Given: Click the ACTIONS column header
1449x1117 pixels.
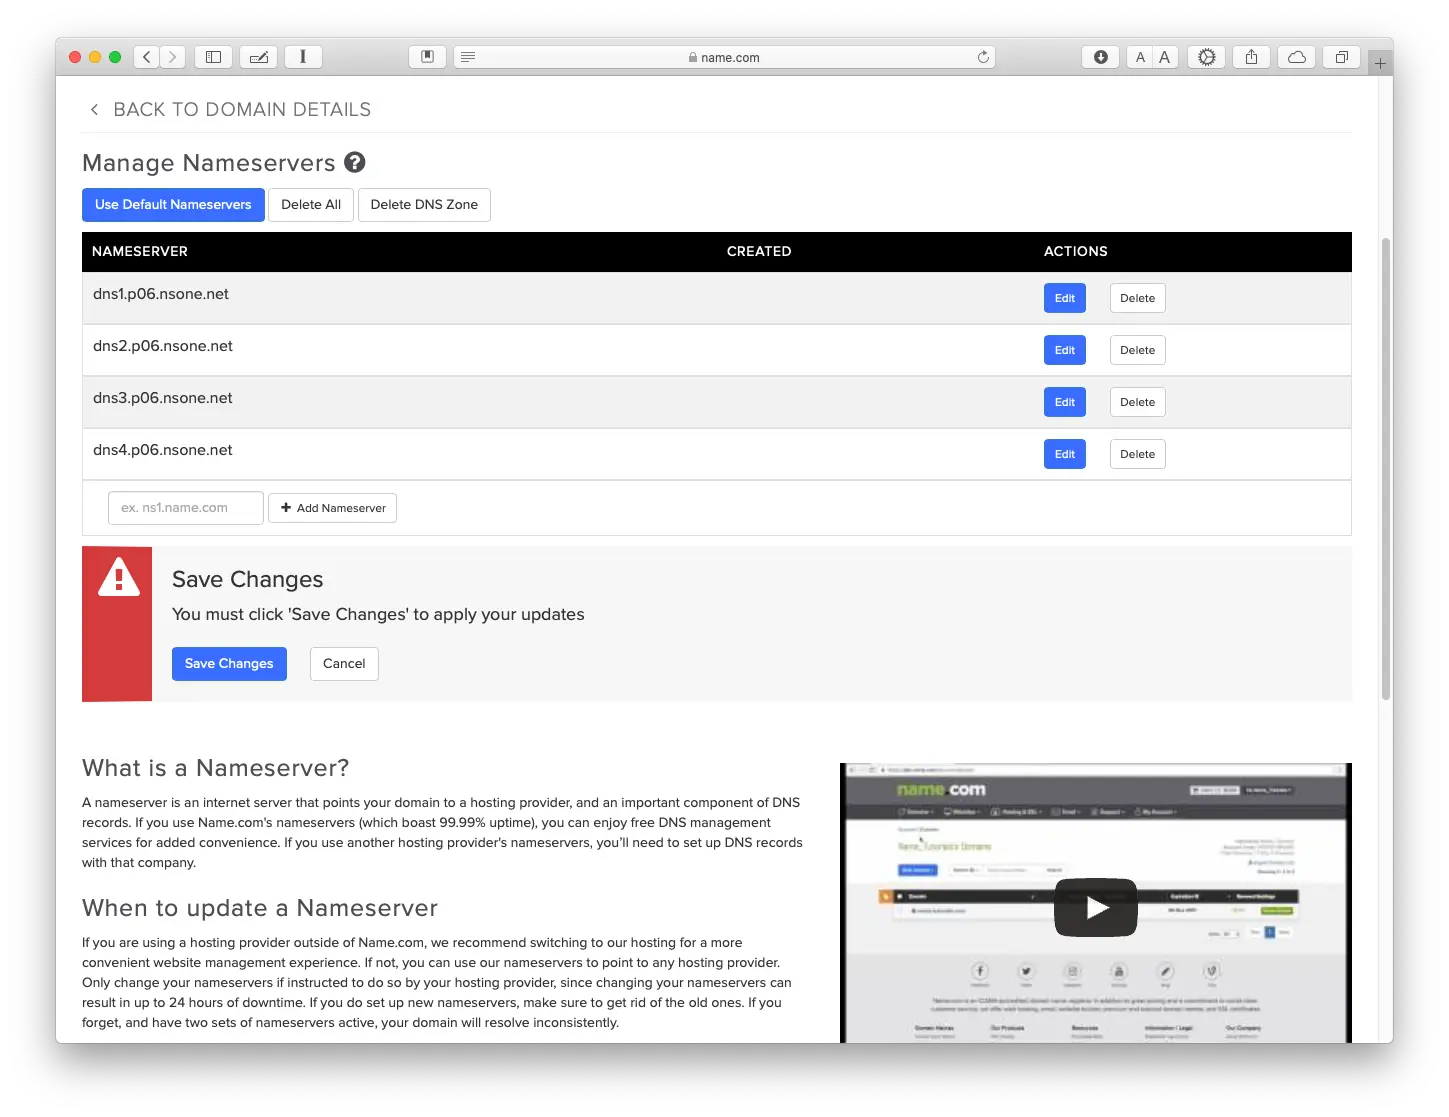Looking at the screenshot, I should 1076,251.
